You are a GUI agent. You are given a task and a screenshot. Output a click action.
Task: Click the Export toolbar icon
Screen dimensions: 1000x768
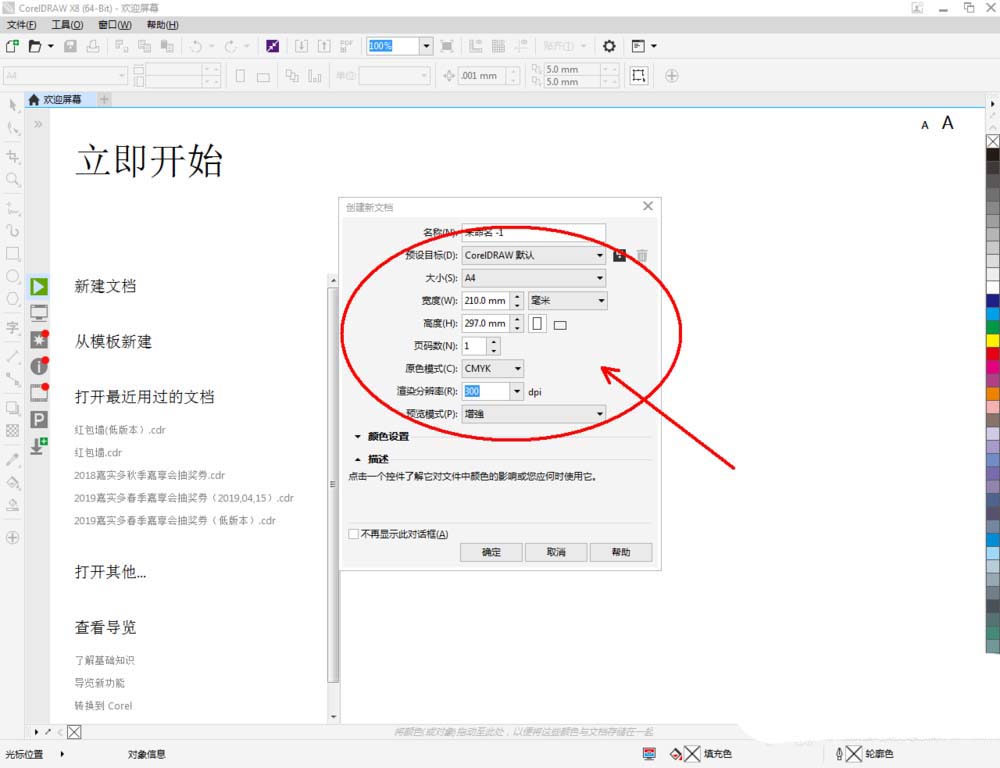click(324, 46)
